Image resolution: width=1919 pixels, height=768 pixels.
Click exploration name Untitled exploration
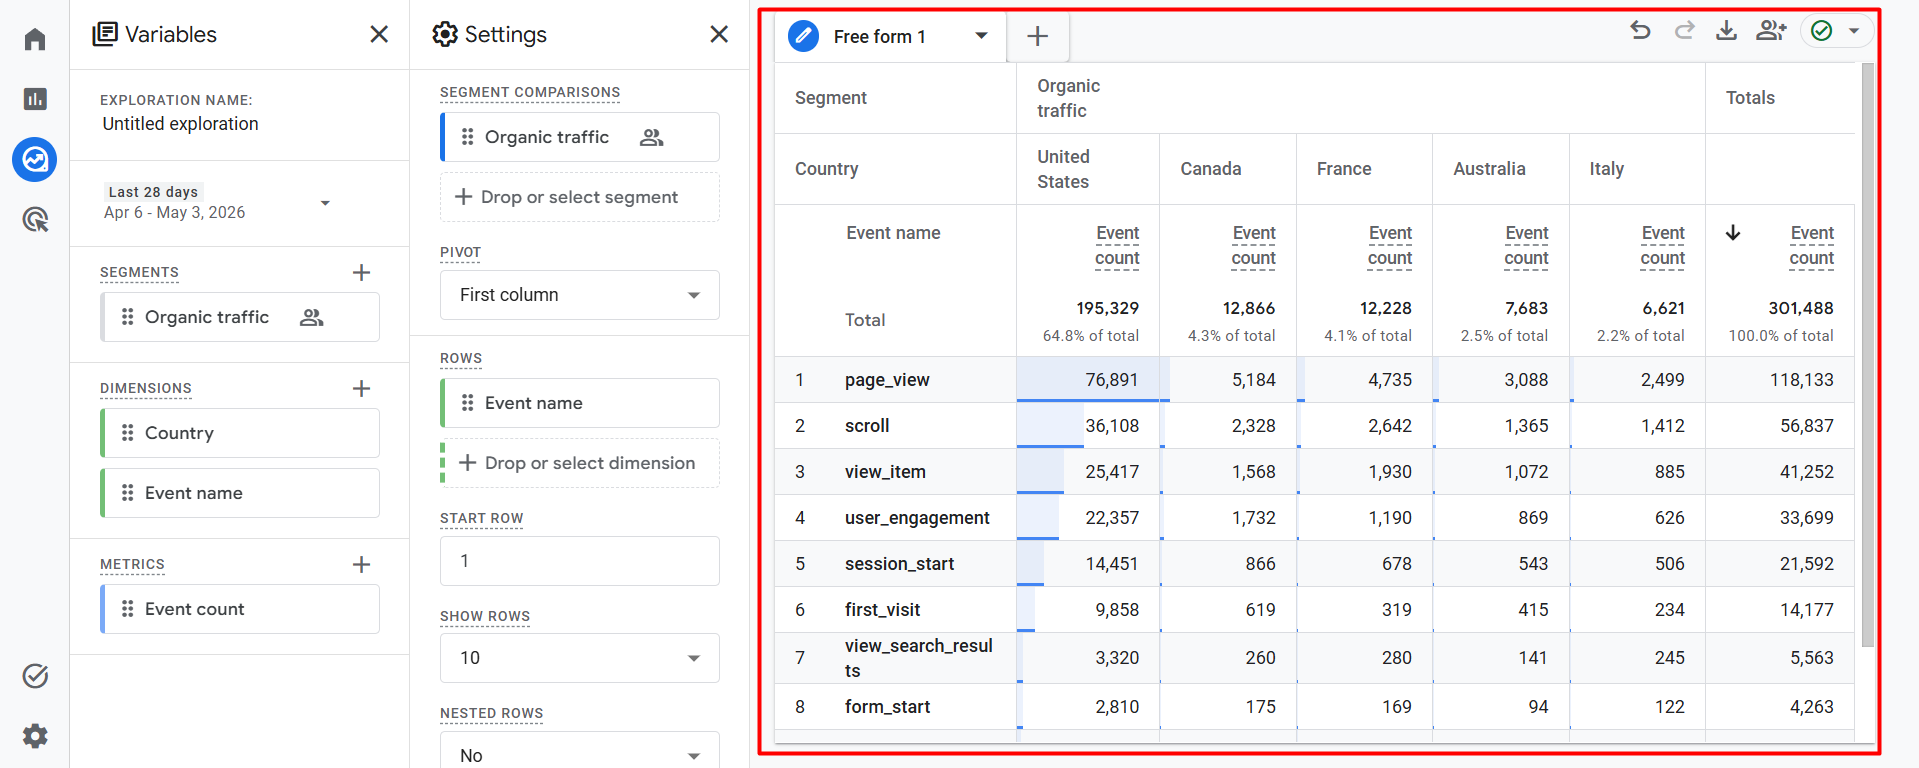(x=180, y=124)
